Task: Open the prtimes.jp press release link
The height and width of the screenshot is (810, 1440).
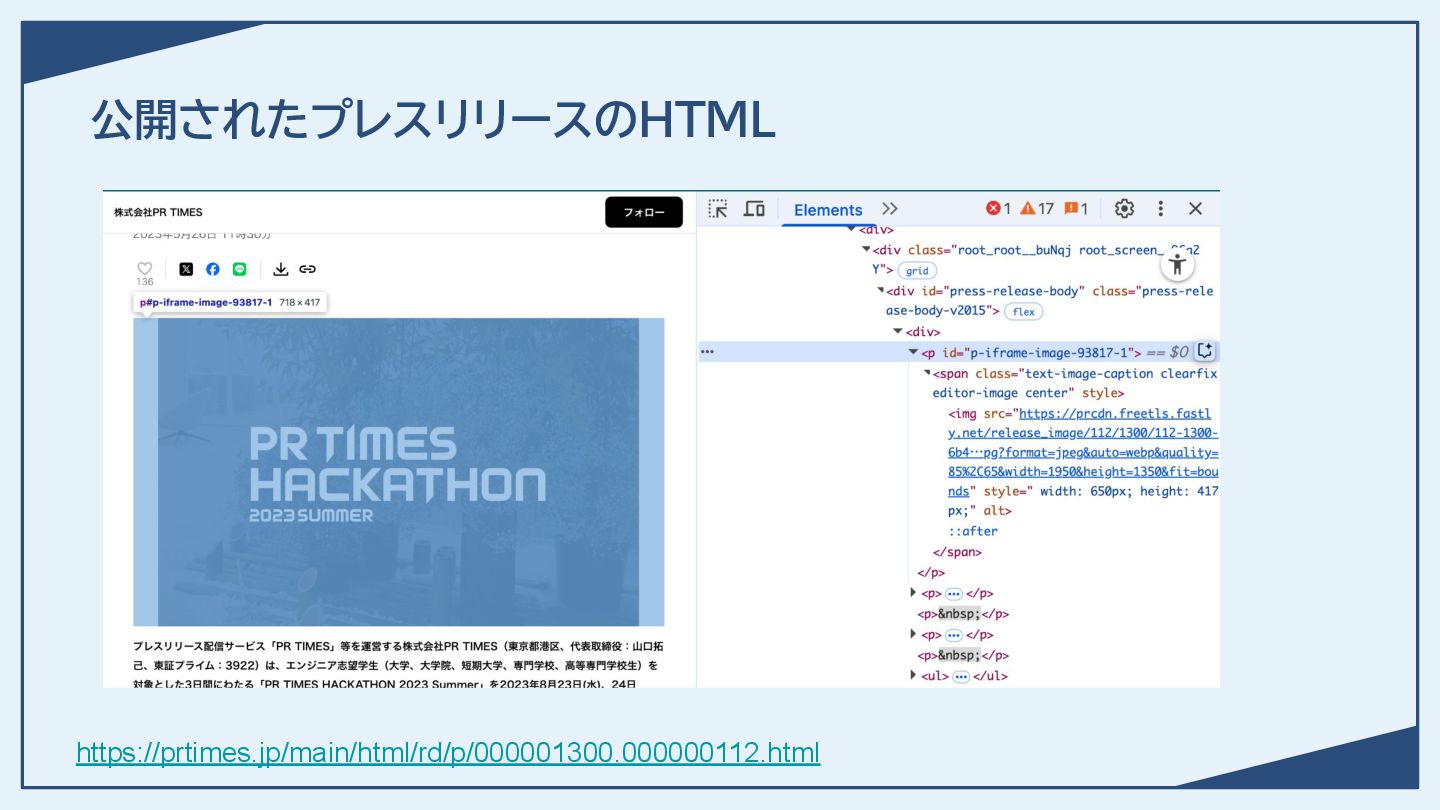Action: 448,752
